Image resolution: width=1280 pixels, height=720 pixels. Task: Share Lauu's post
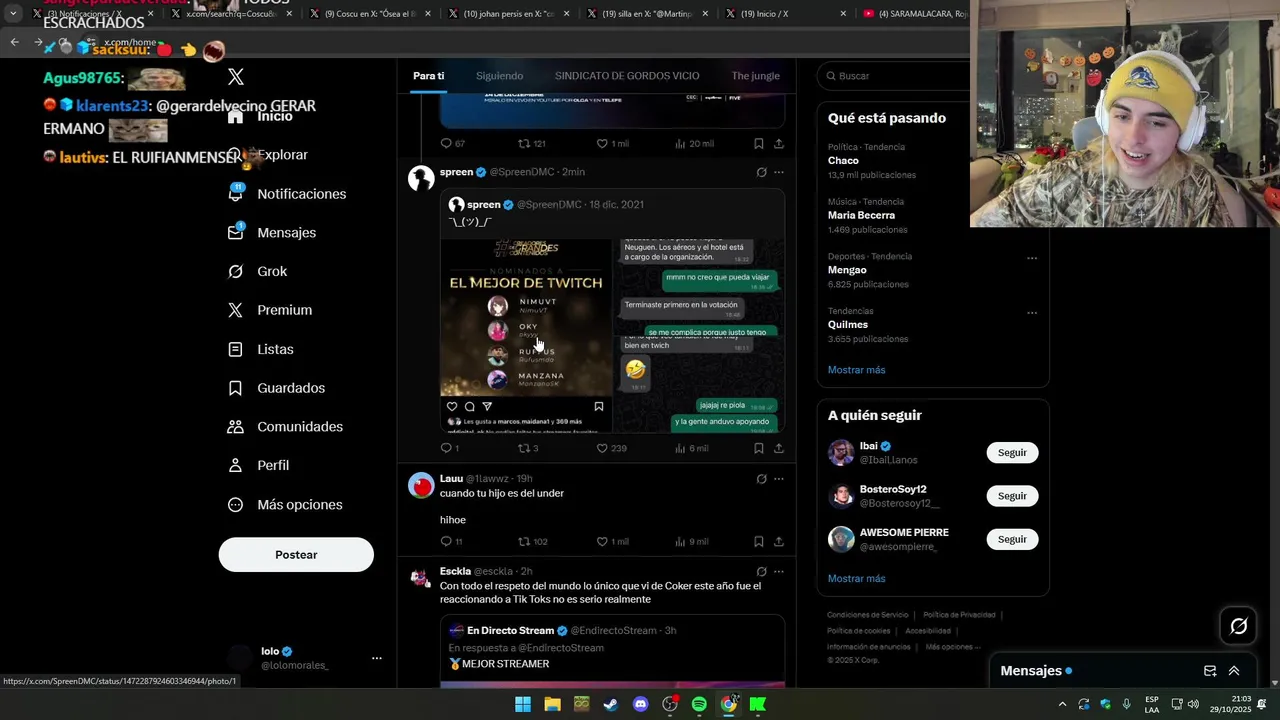pos(779,541)
